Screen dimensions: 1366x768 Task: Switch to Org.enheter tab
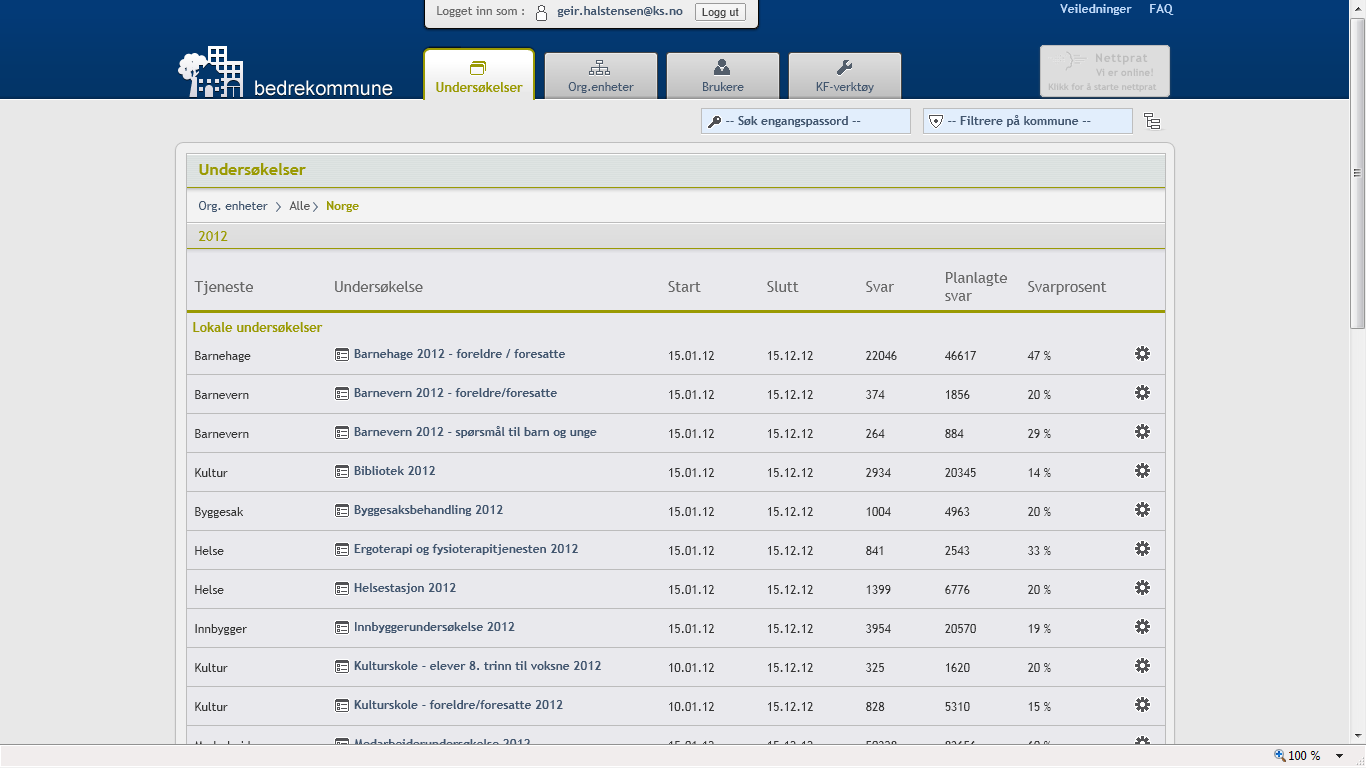[600, 76]
